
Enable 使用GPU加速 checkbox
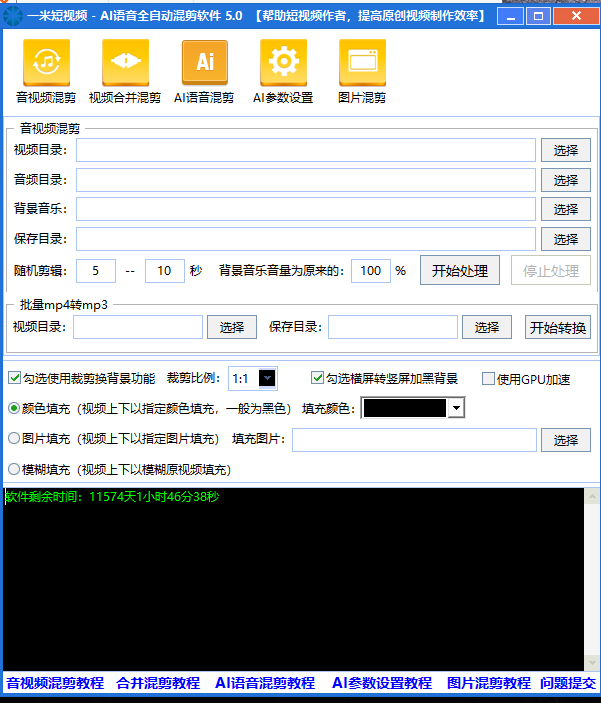pos(489,379)
